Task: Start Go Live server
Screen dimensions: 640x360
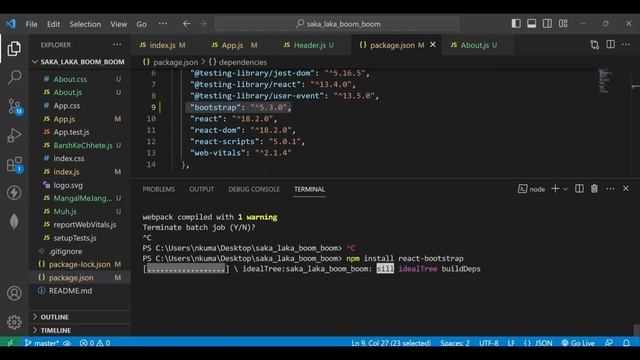Action: point(578,343)
